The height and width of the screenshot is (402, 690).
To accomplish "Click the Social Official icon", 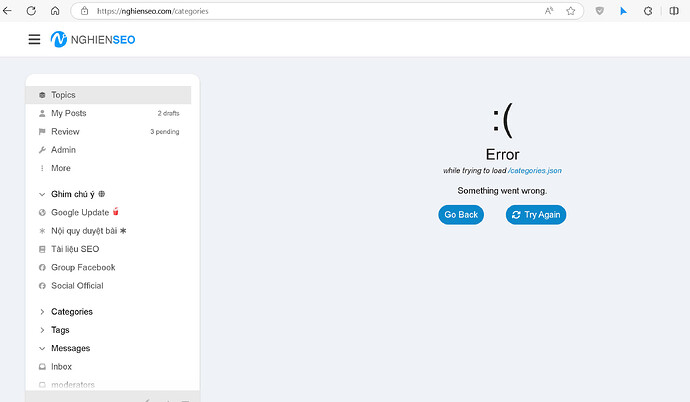I will click(42, 286).
